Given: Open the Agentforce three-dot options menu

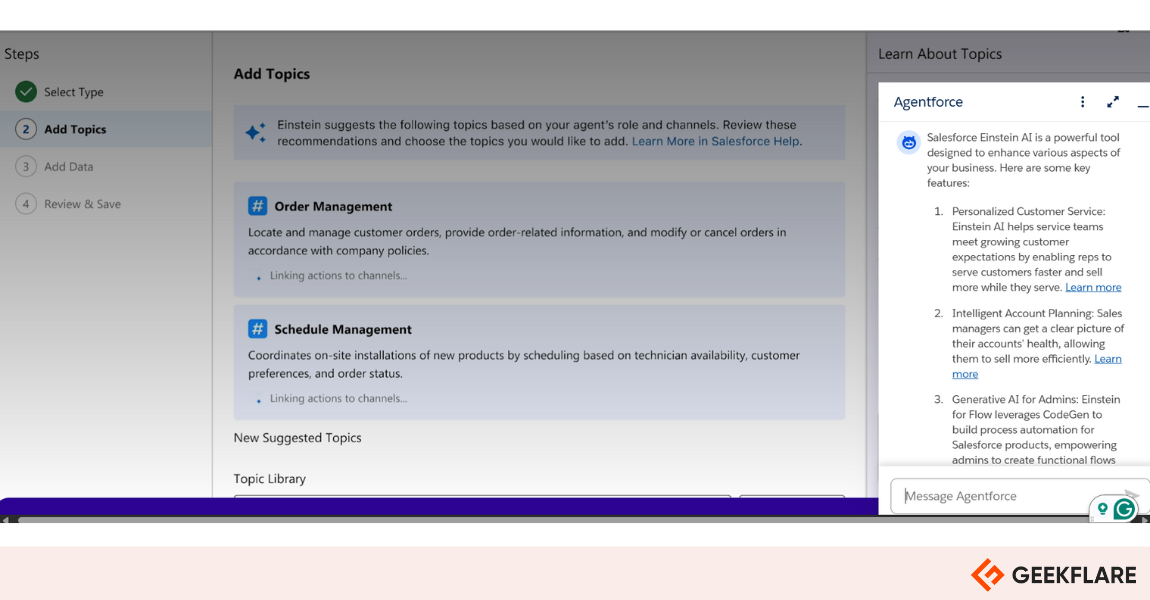Looking at the screenshot, I should click(1083, 102).
